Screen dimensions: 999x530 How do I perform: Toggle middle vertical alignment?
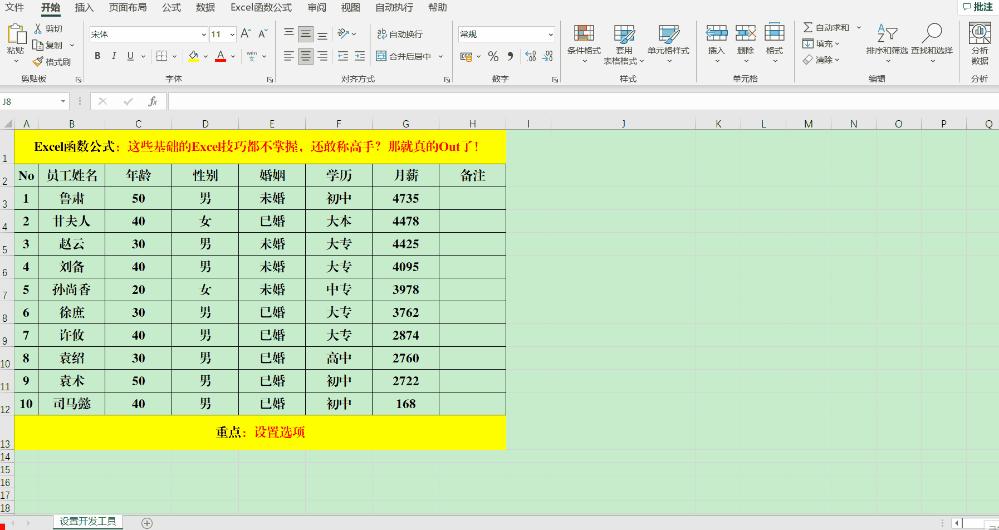coord(306,34)
